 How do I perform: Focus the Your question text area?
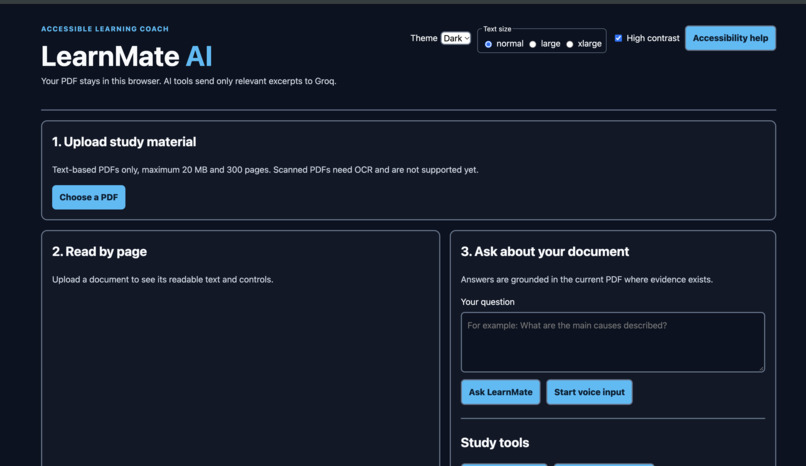612,342
